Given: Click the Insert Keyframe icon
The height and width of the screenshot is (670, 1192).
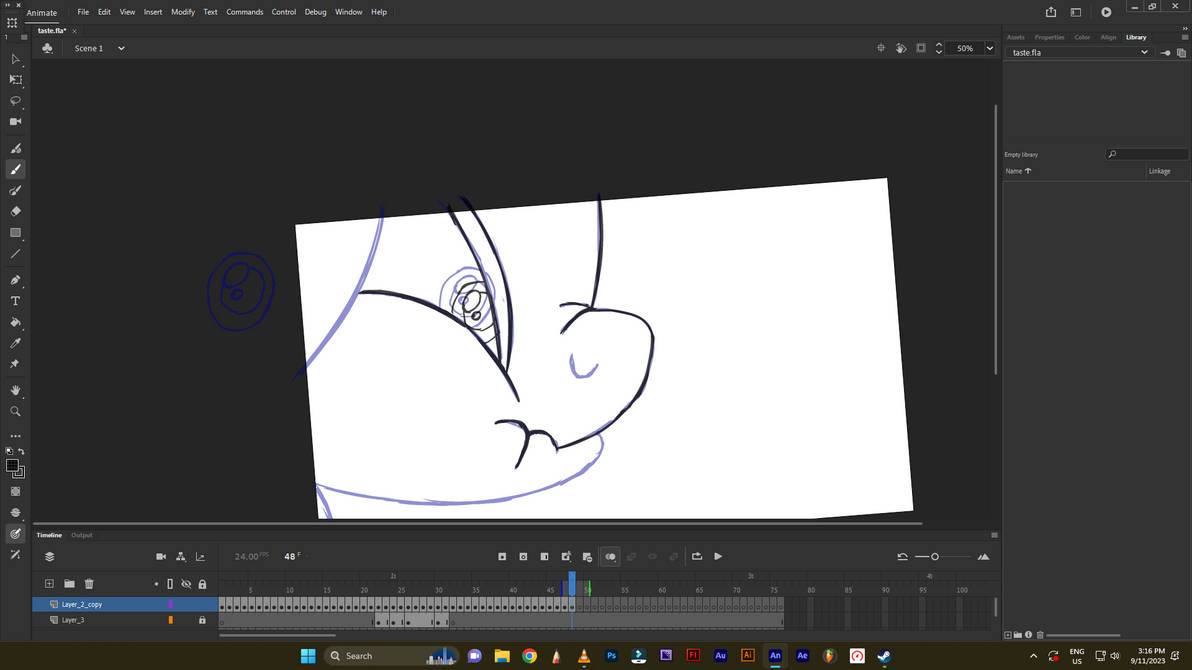Looking at the screenshot, I should coord(502,557).
